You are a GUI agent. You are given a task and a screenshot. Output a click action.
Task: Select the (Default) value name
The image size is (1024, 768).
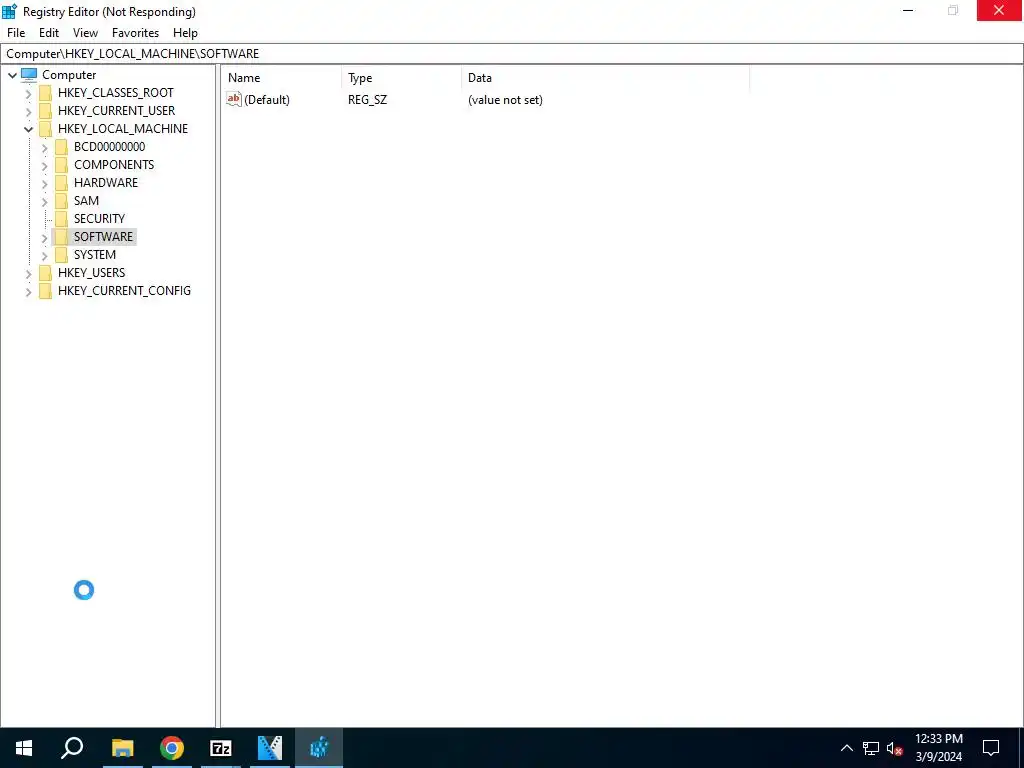pyautogui.click(x=266, y=99)
